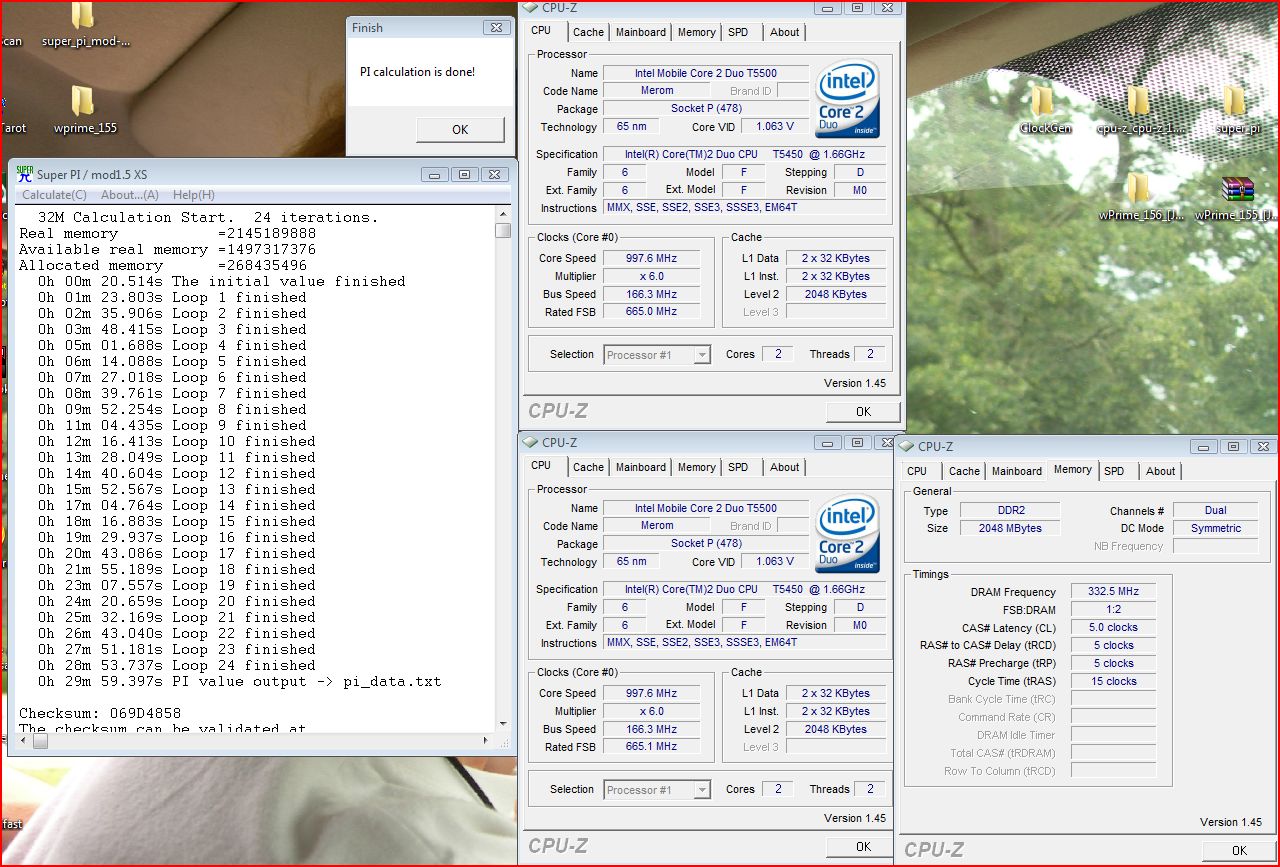The image size is (1280, 867).
Task: Select CPU tab in top CPU-Z window
Action: point(541,30)
